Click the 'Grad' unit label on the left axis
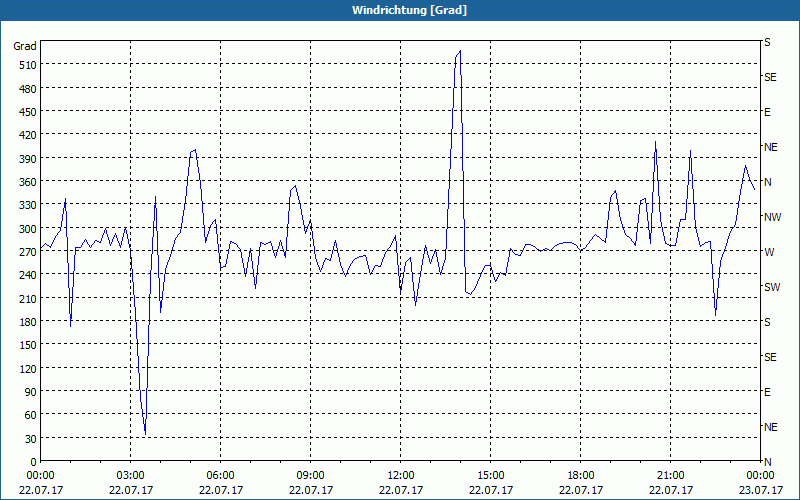 (x=25, y=46)
